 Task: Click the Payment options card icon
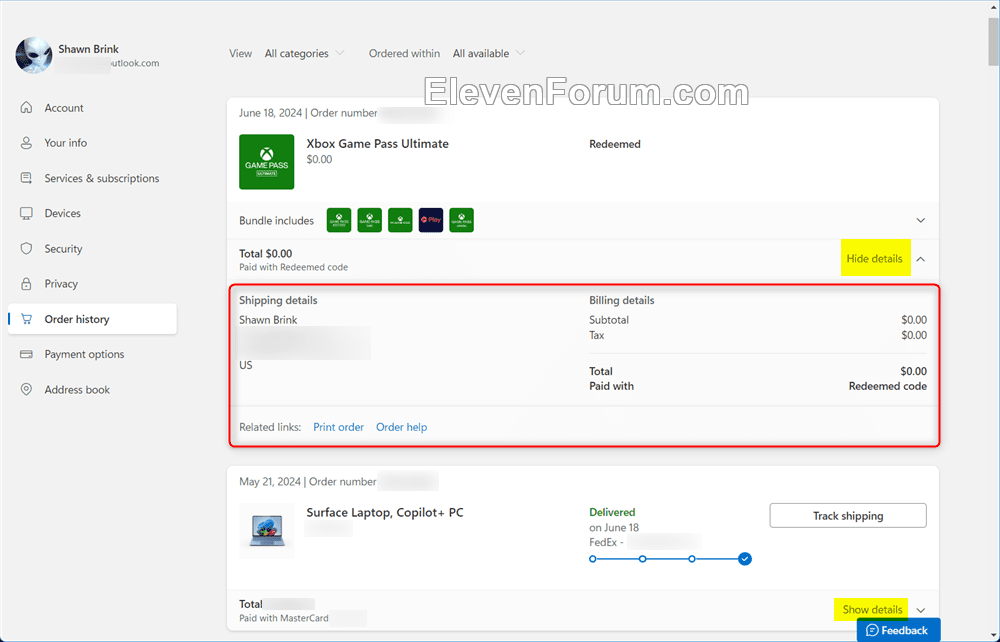26,354
